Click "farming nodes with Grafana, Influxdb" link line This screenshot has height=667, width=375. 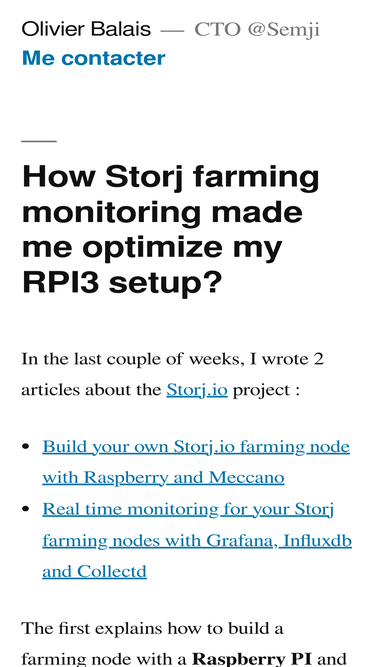click(197, 541)
